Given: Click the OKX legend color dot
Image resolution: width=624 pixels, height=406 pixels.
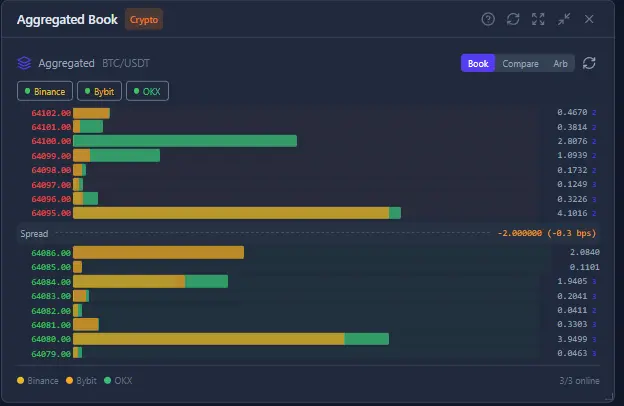Looking at the screenshot, I should [107, 381].
